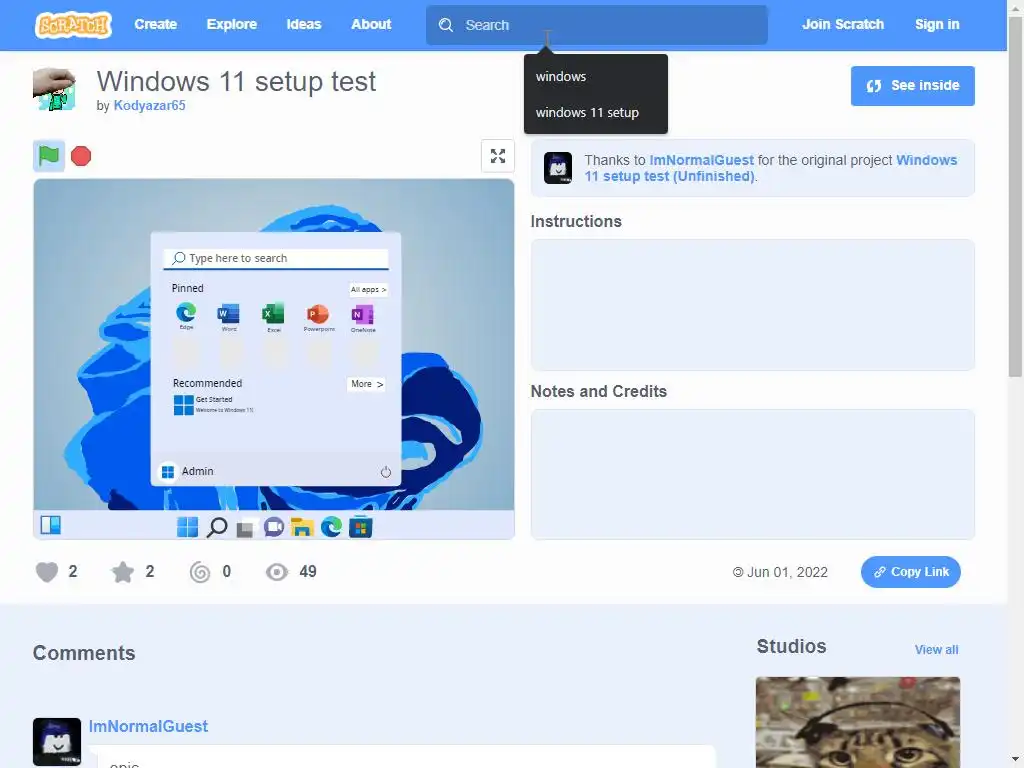Click View all studios link
This screenshot has height=768, width=1024.
(936, 650)
